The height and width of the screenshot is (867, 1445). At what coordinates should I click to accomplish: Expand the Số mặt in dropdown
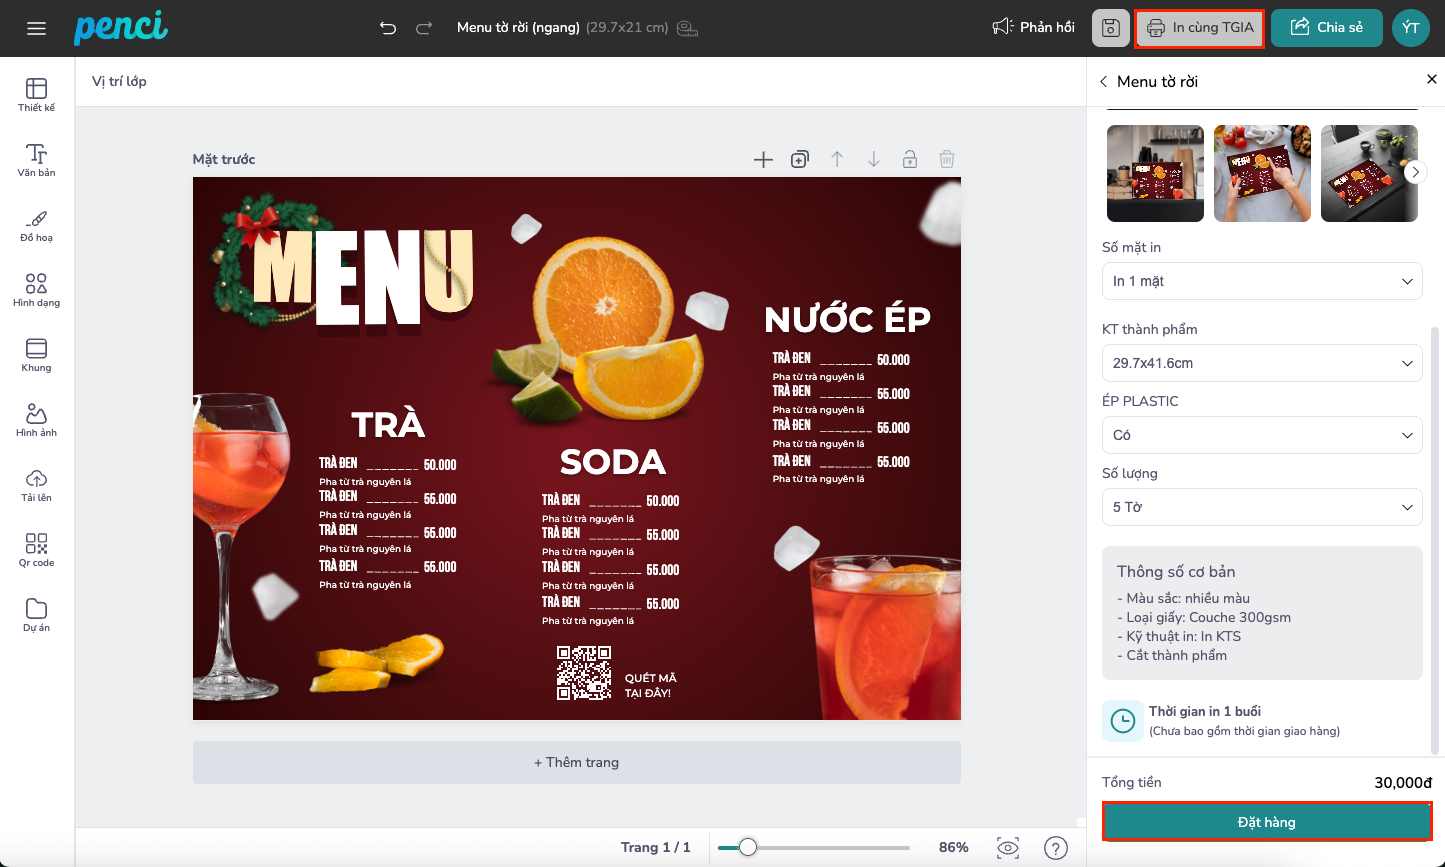pos(1262,281)
